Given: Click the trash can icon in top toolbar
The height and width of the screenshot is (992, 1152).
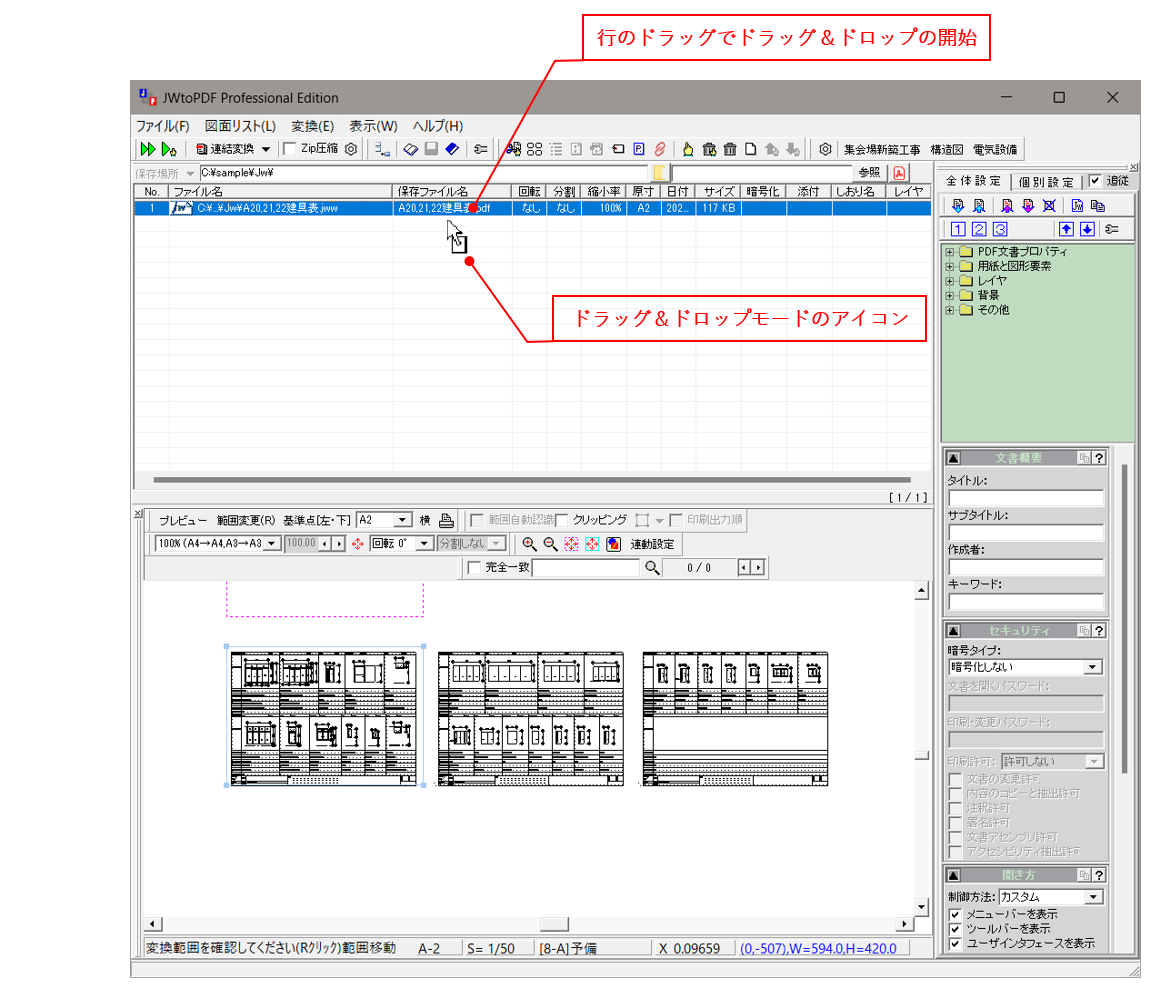Looking at the screenshot, I should pos(730,149).
